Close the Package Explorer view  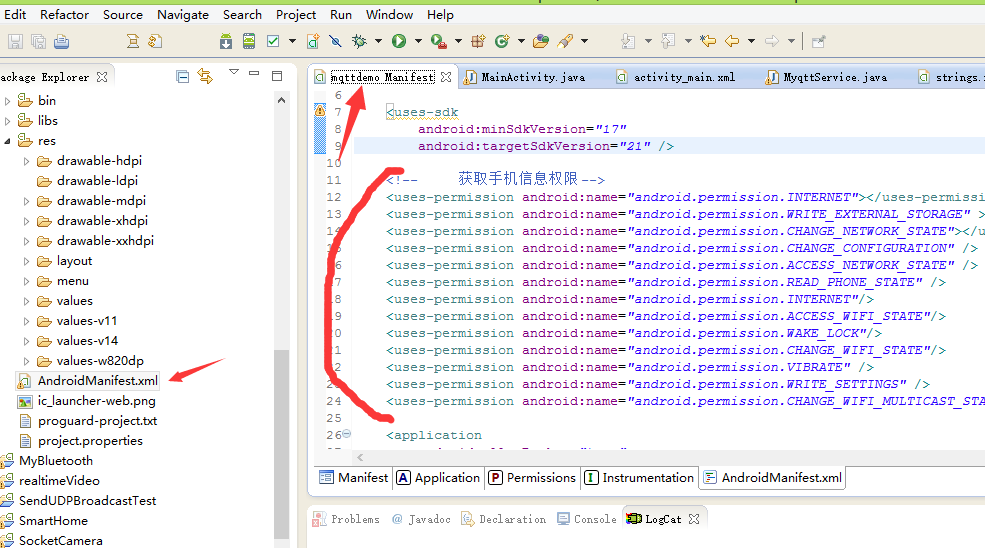click(x=102, y=77)
